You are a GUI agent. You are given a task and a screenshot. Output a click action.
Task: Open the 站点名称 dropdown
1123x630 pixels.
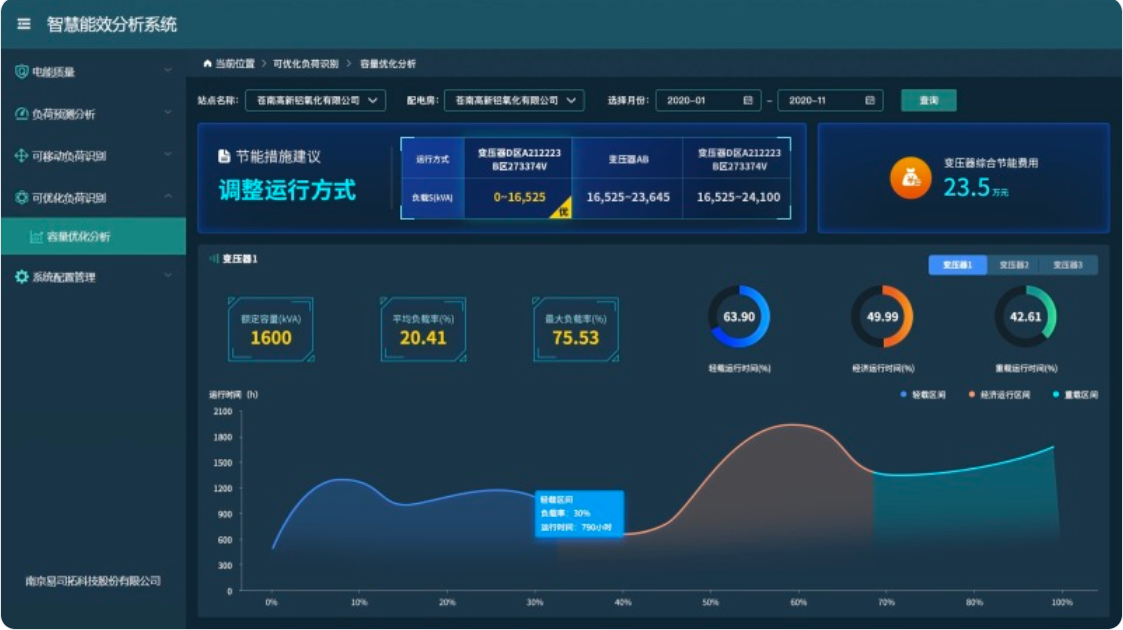(x=315, y=100)
